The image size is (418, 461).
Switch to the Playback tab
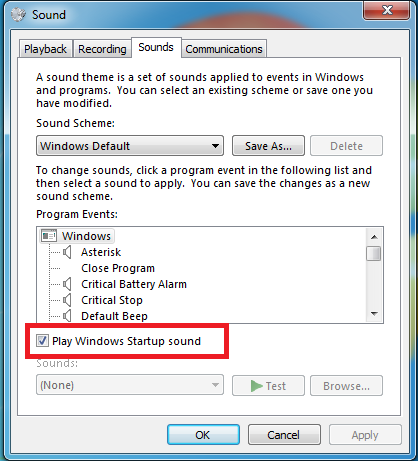tap(45, 49)
